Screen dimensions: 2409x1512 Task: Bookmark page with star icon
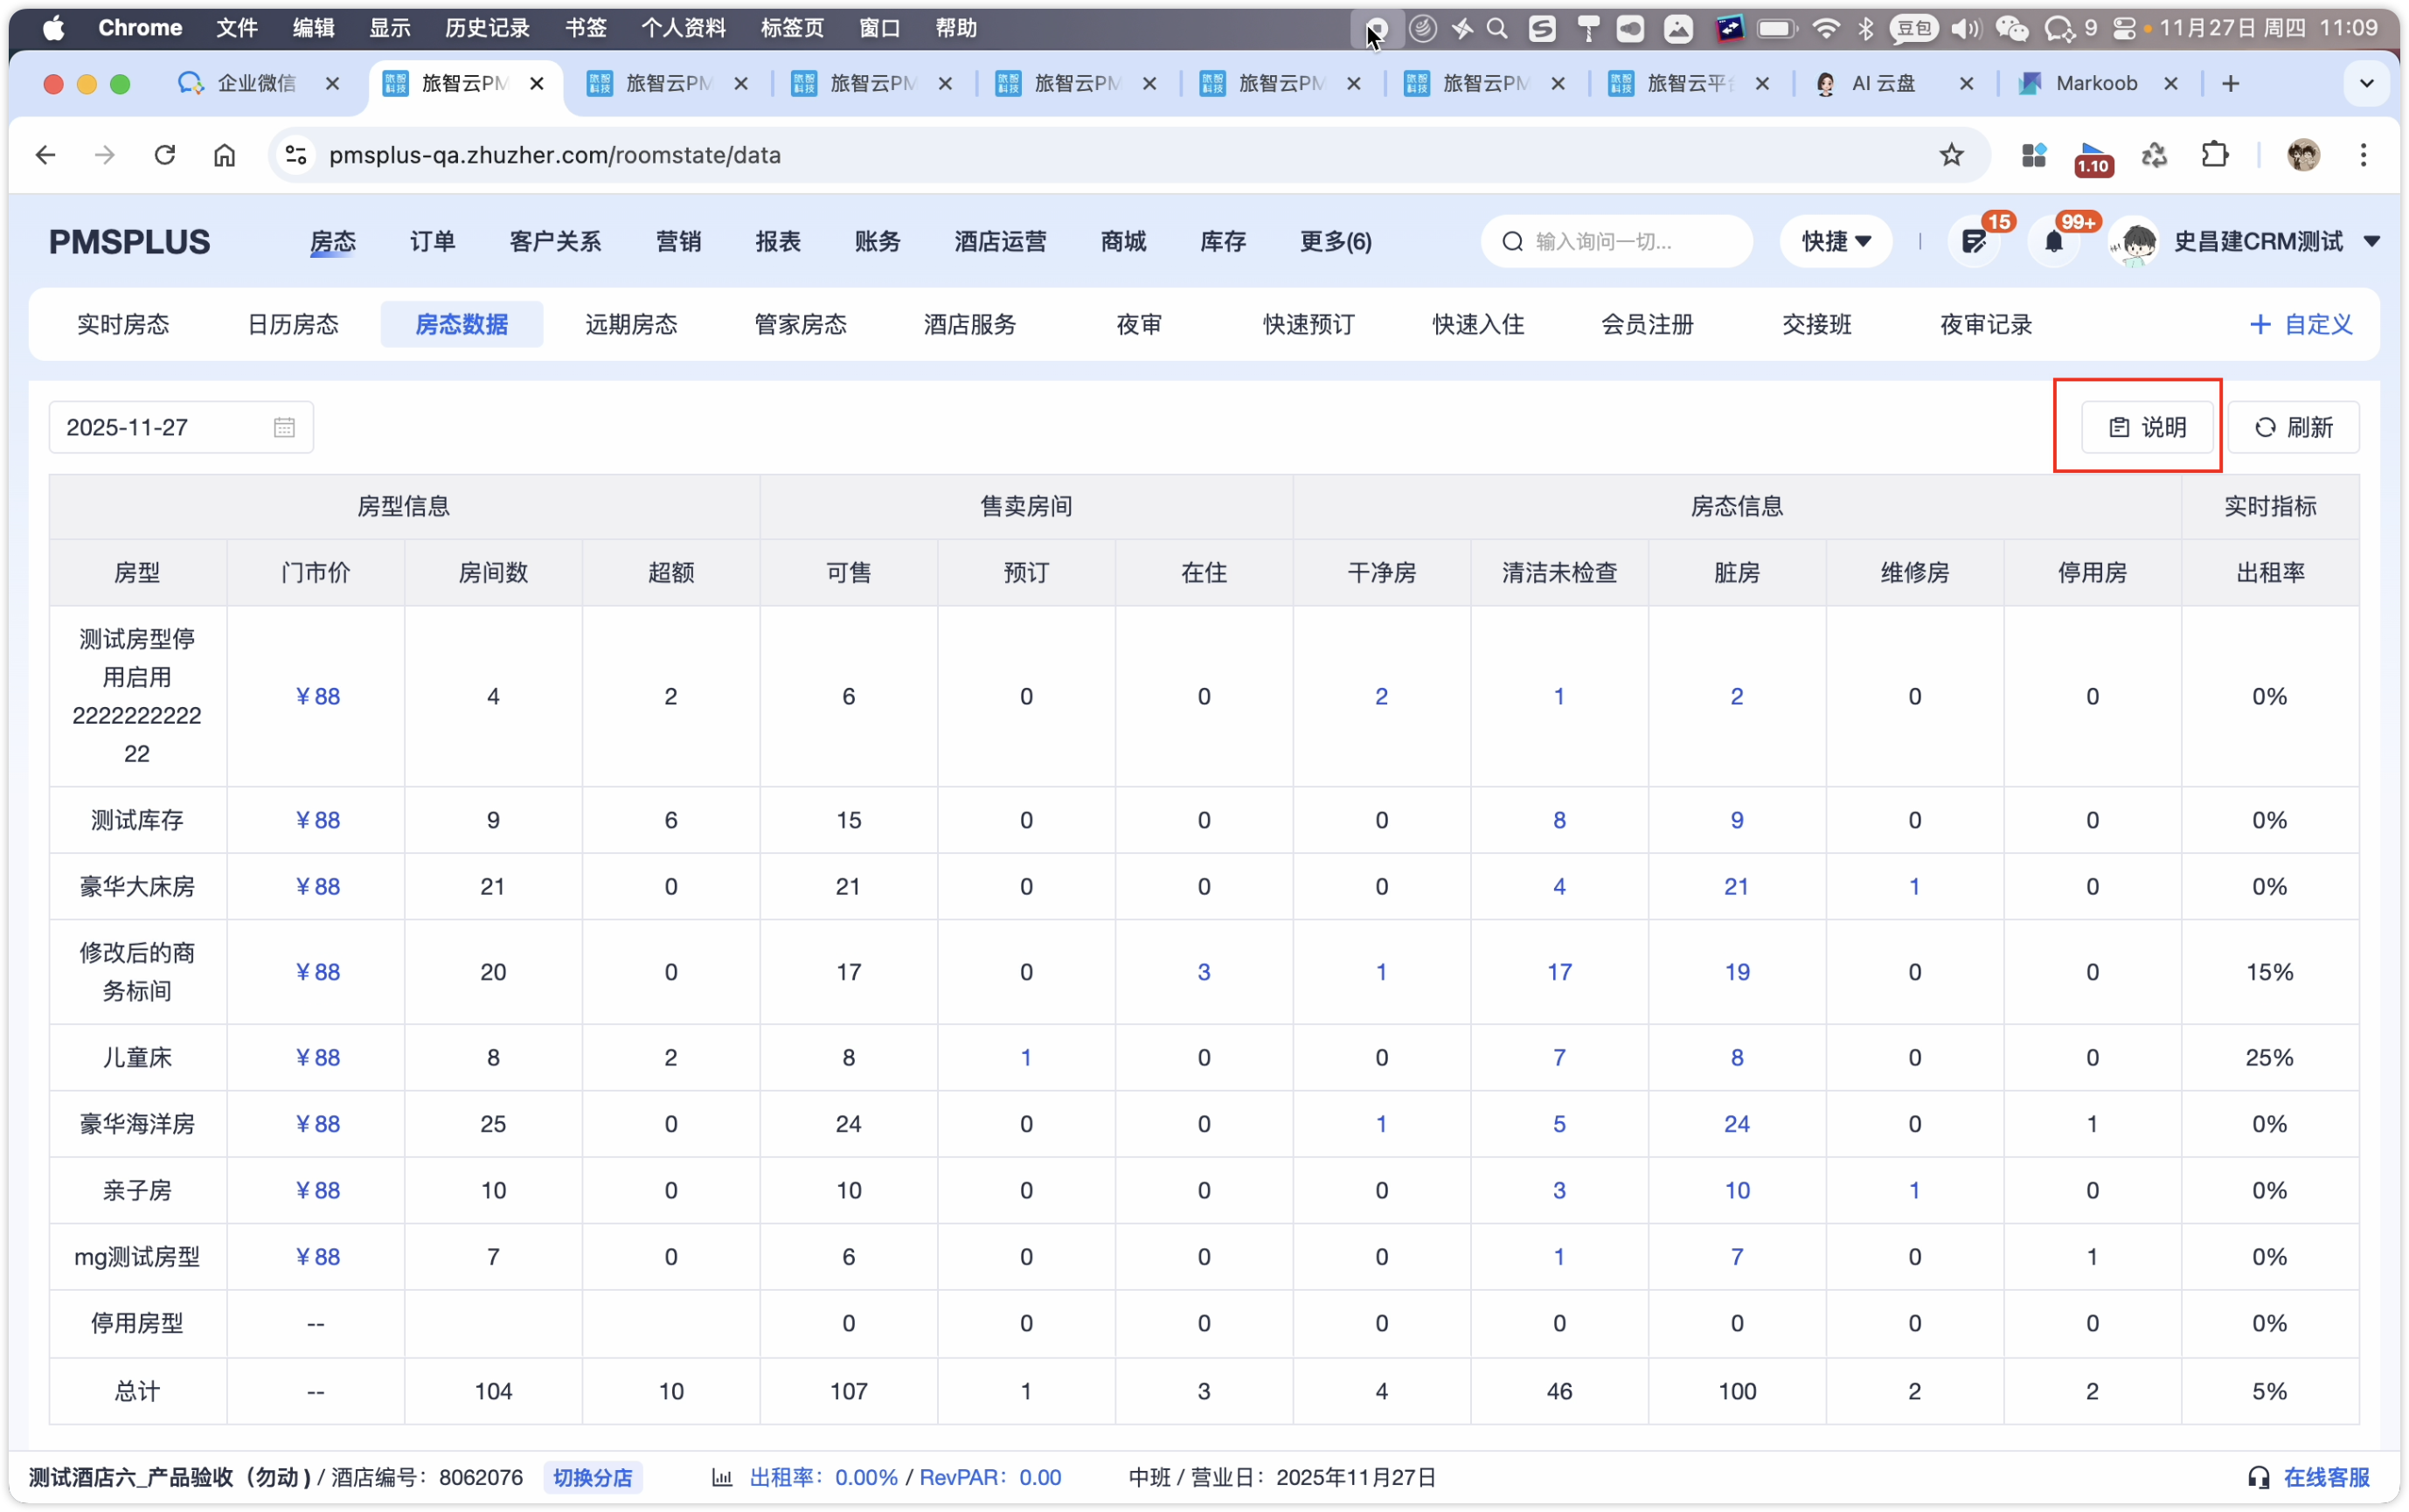point(1951,155)
